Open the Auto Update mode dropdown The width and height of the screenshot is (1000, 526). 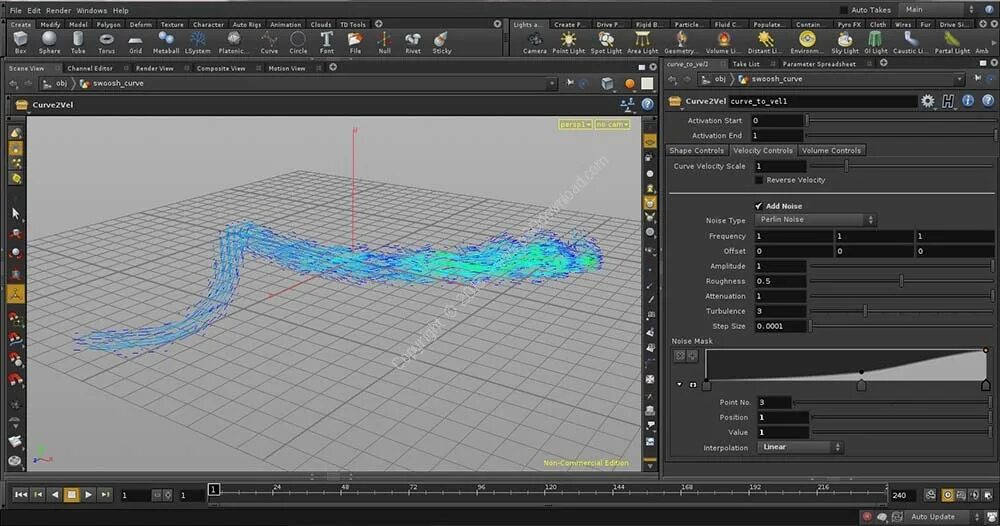(943, 516)
